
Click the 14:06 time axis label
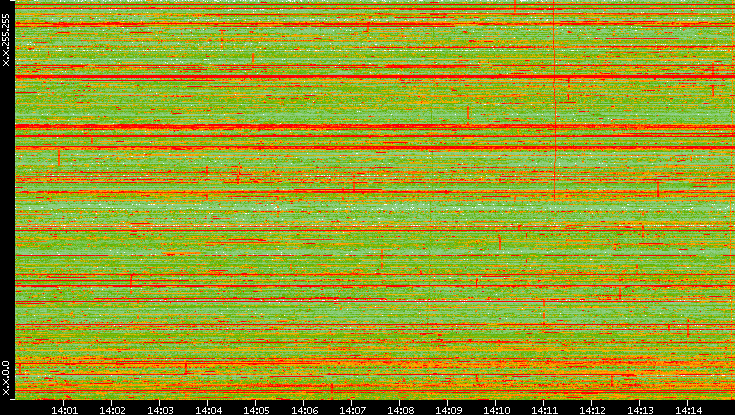304,411
